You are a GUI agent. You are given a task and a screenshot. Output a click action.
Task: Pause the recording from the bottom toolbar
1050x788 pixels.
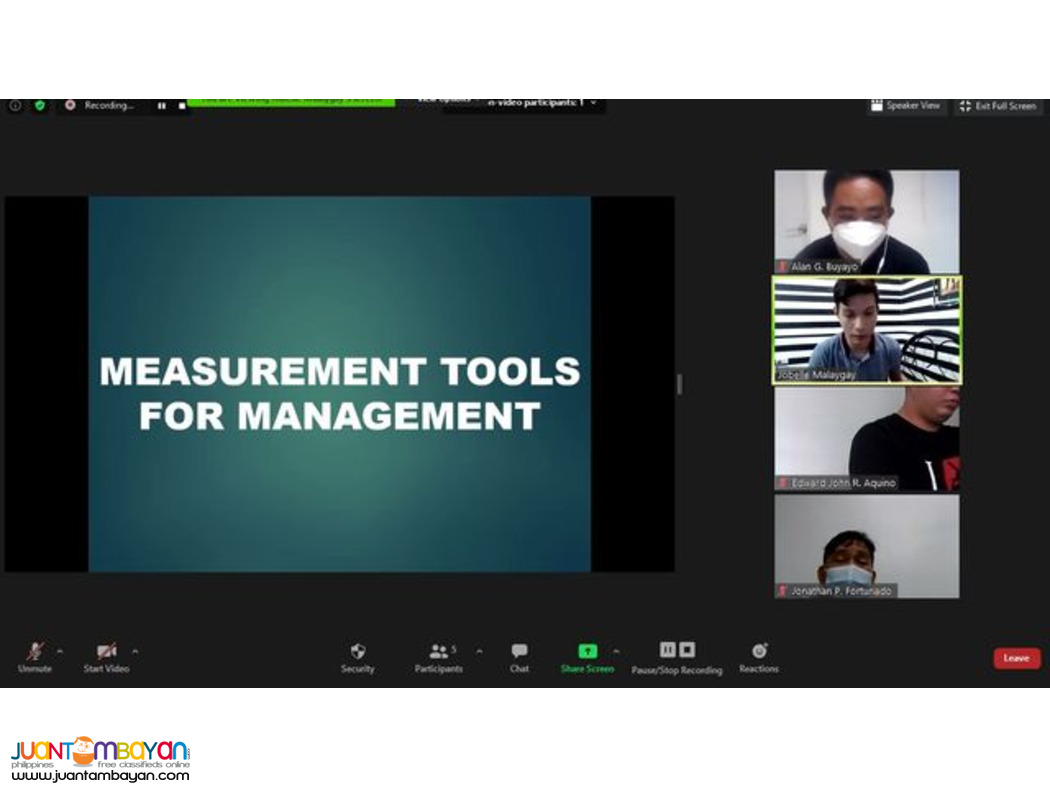tap(667, 650)
